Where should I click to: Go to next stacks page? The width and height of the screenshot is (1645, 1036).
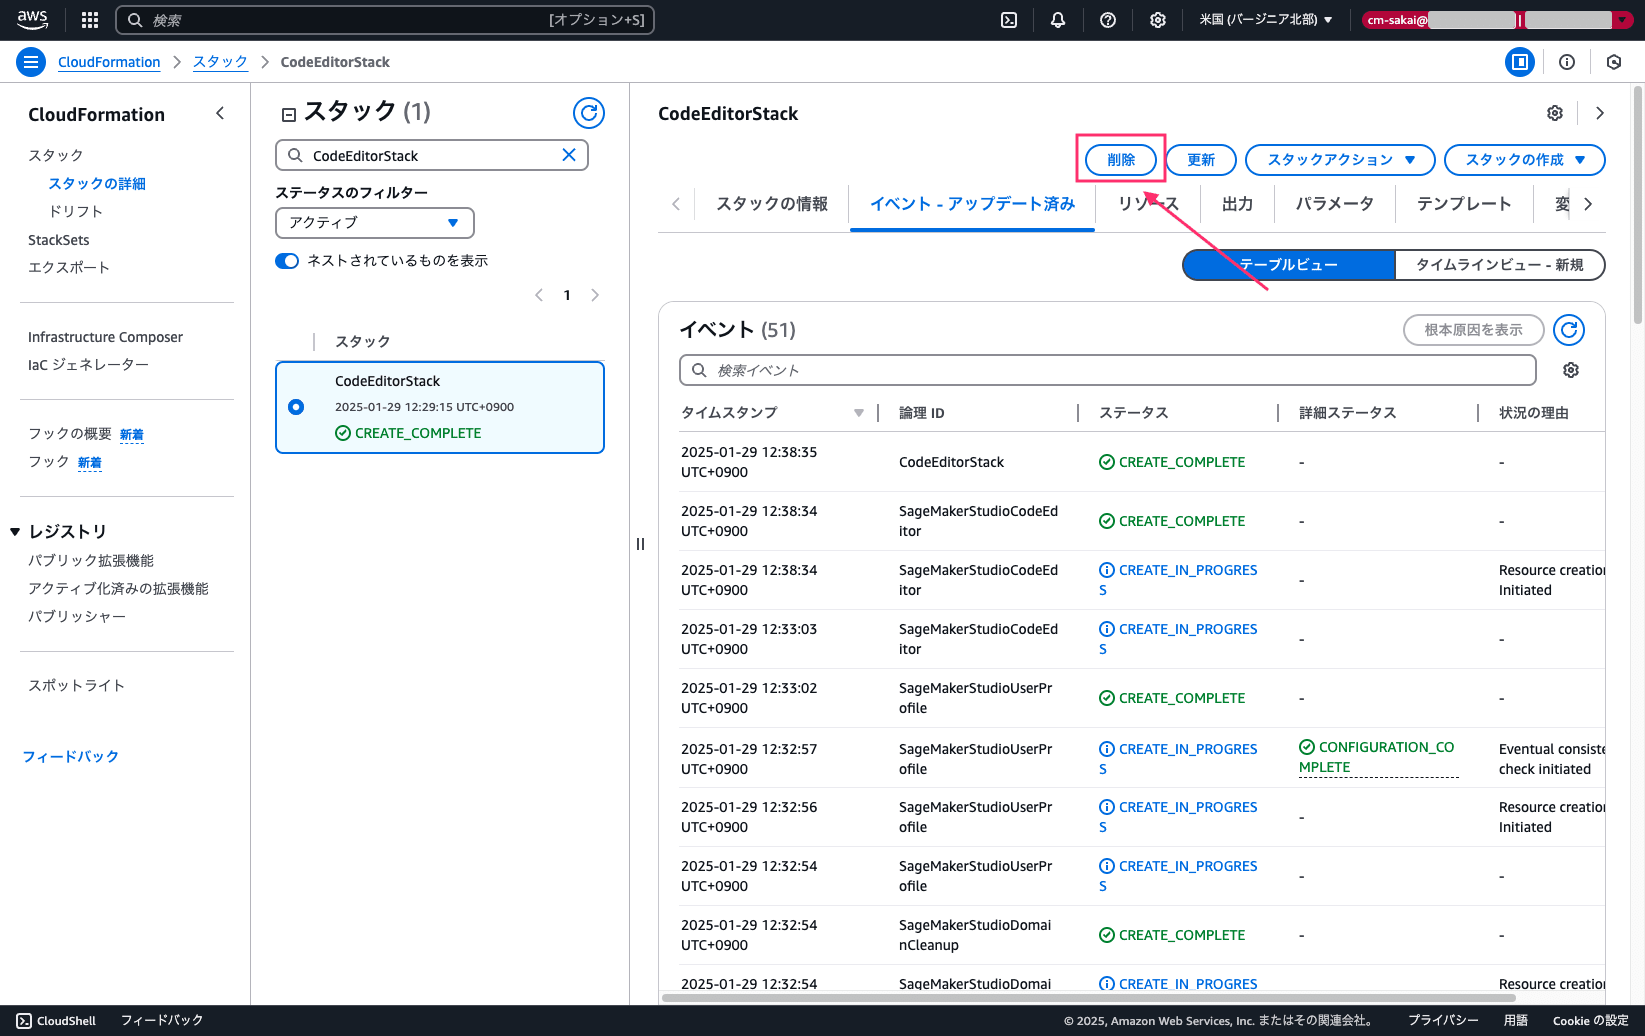[595, 295]
